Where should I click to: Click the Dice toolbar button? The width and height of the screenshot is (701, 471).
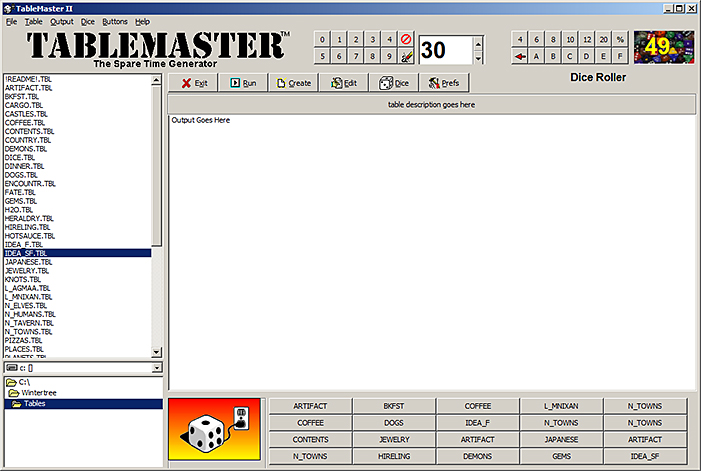tap(394, 83)
